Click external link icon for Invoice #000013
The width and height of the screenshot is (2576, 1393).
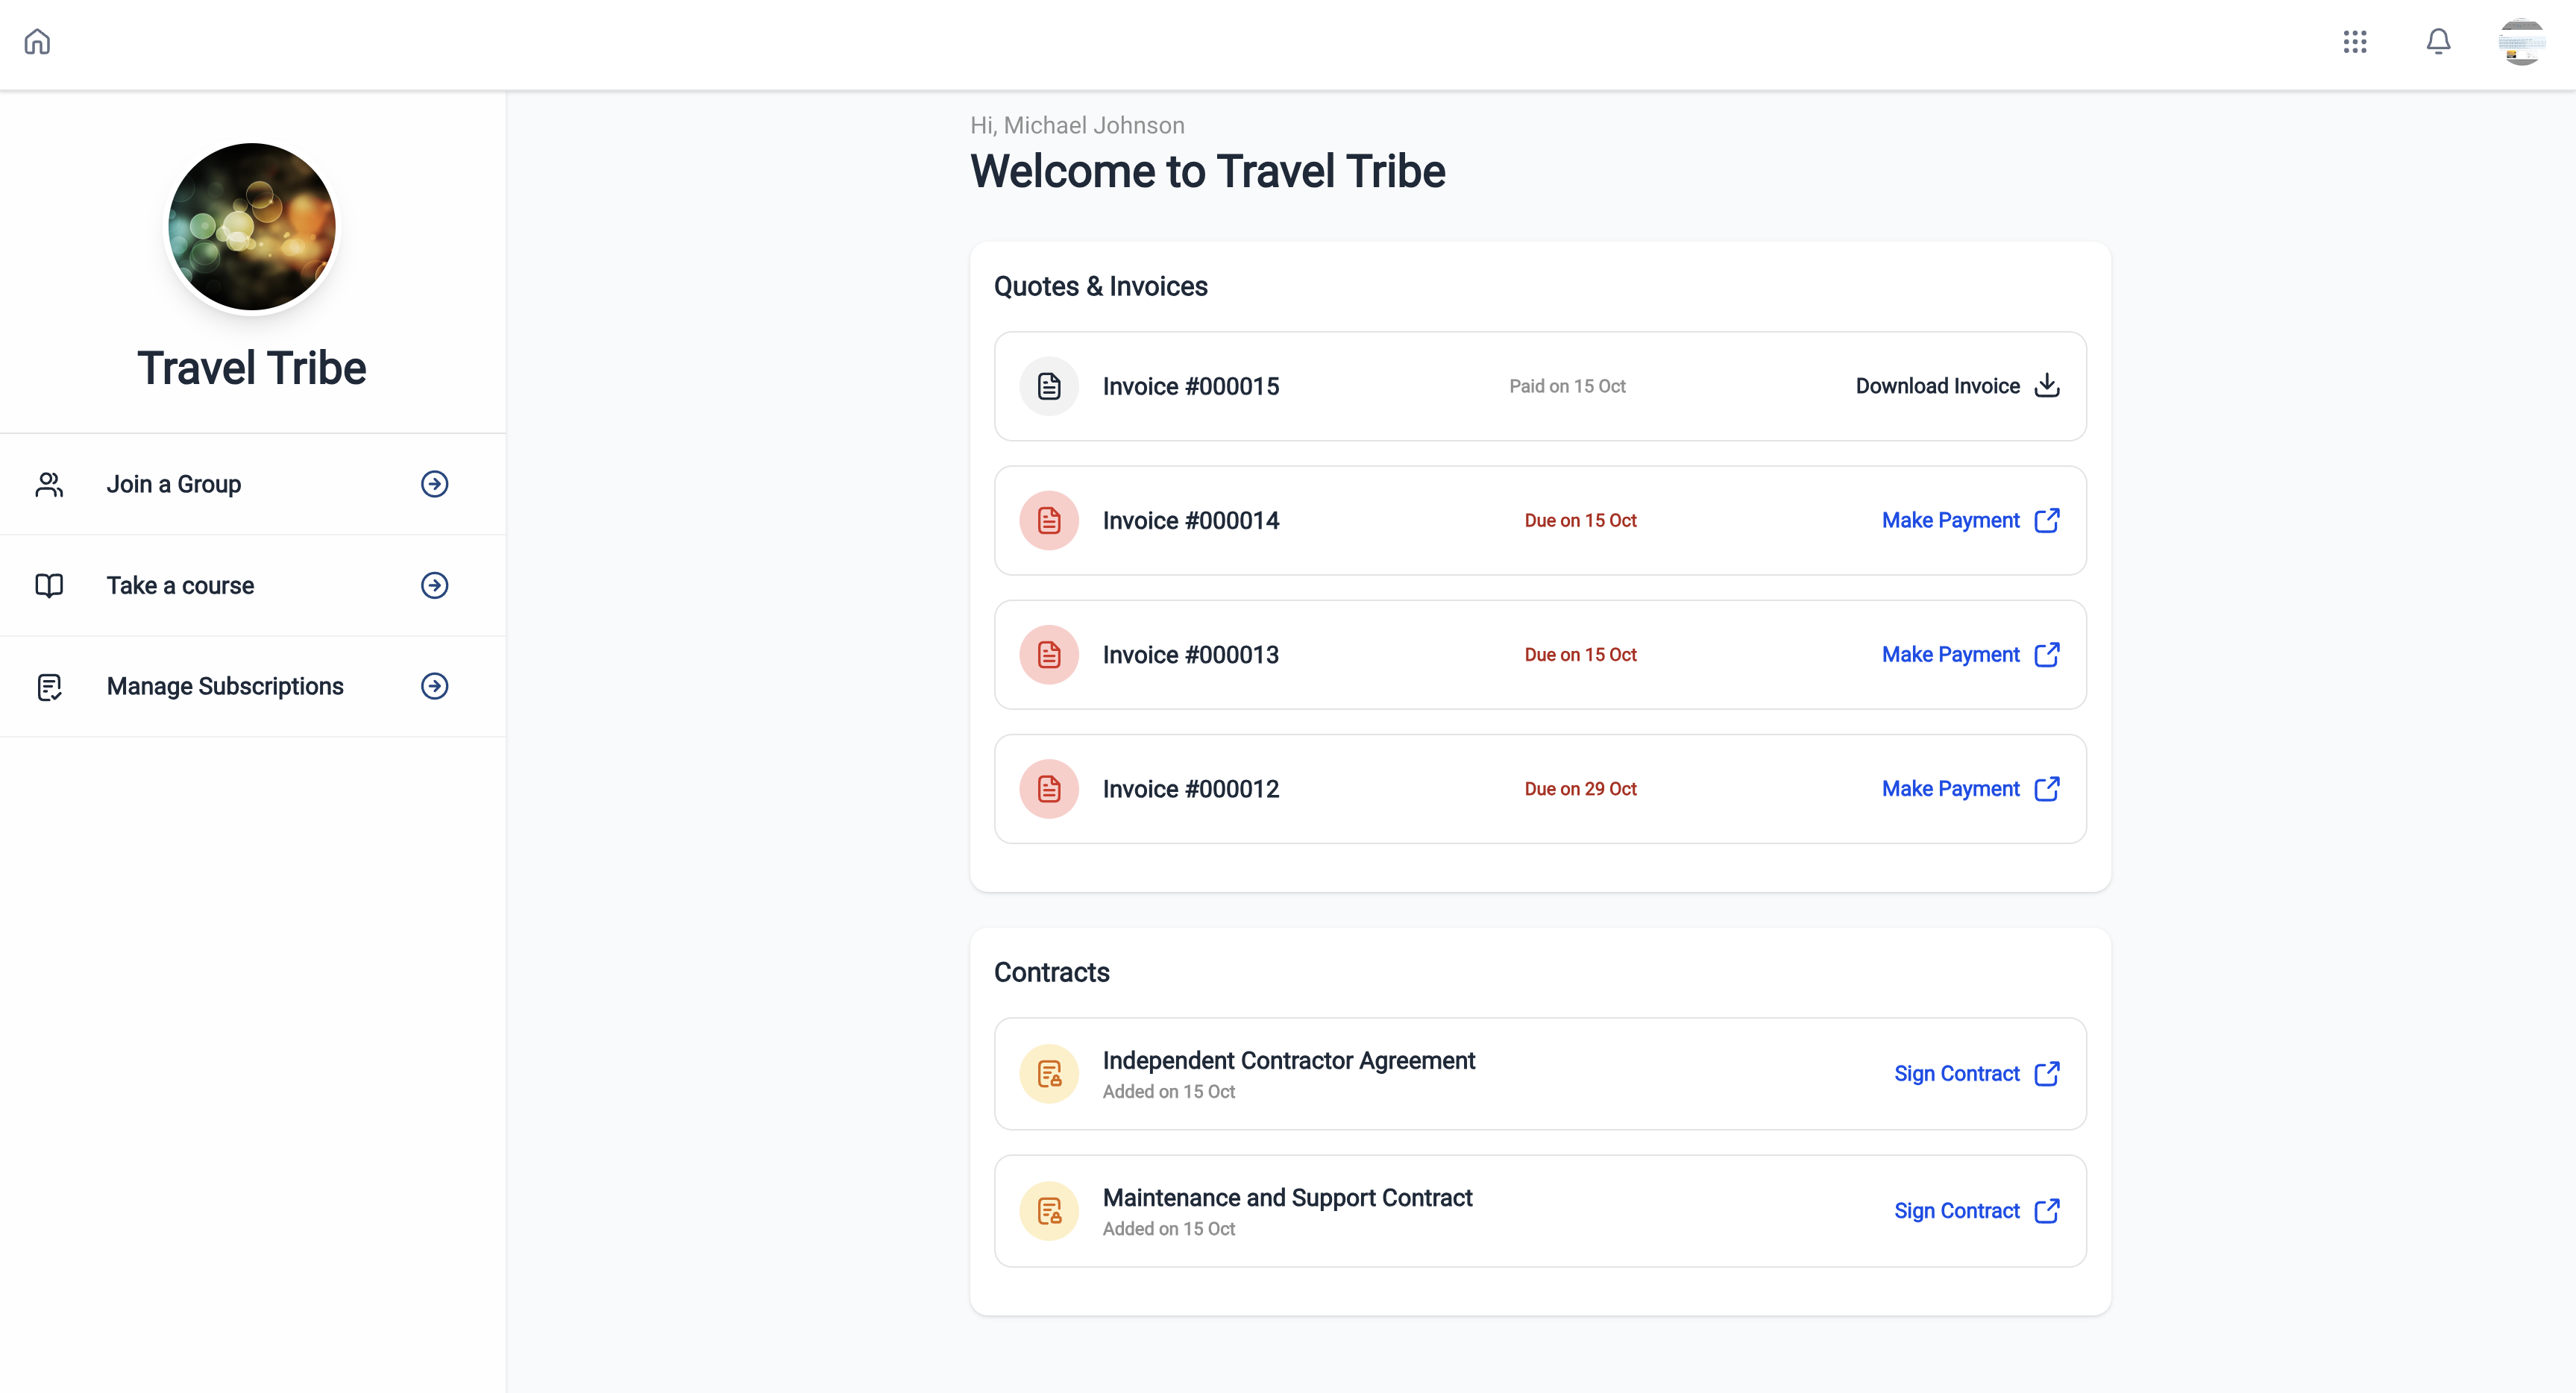[2047, 655]
